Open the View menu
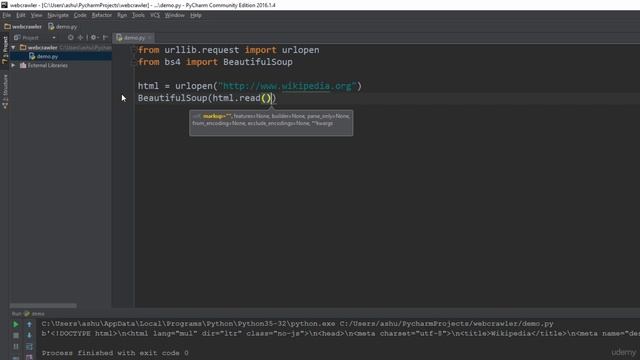The width and height of the screenshot is (640, 360). click(36, 15)
